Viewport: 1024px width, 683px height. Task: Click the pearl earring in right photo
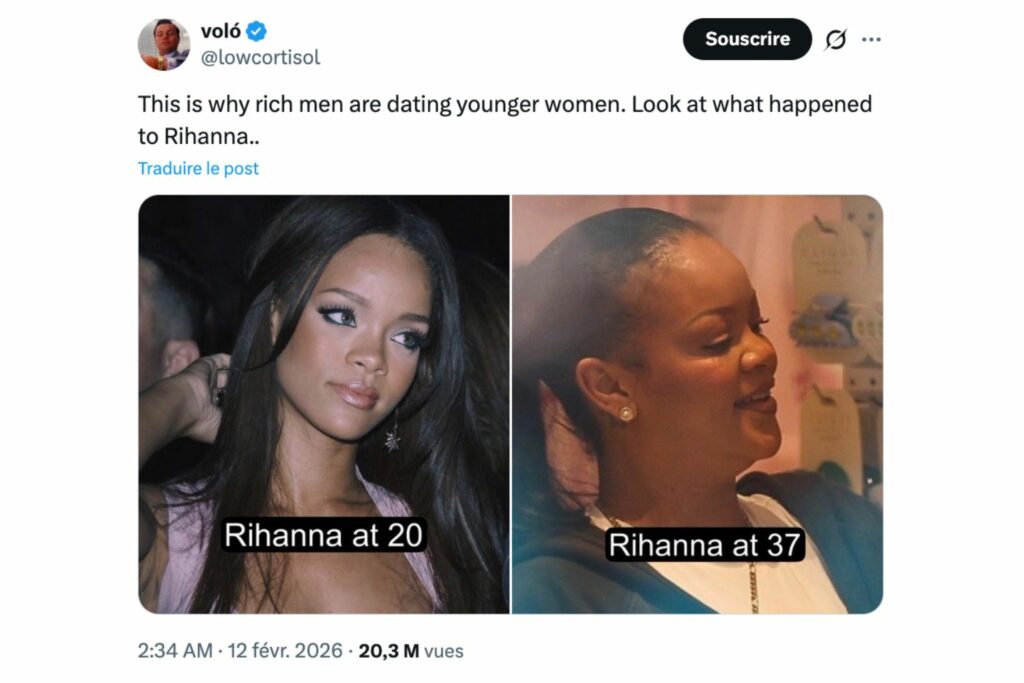(x=626, y=412)
